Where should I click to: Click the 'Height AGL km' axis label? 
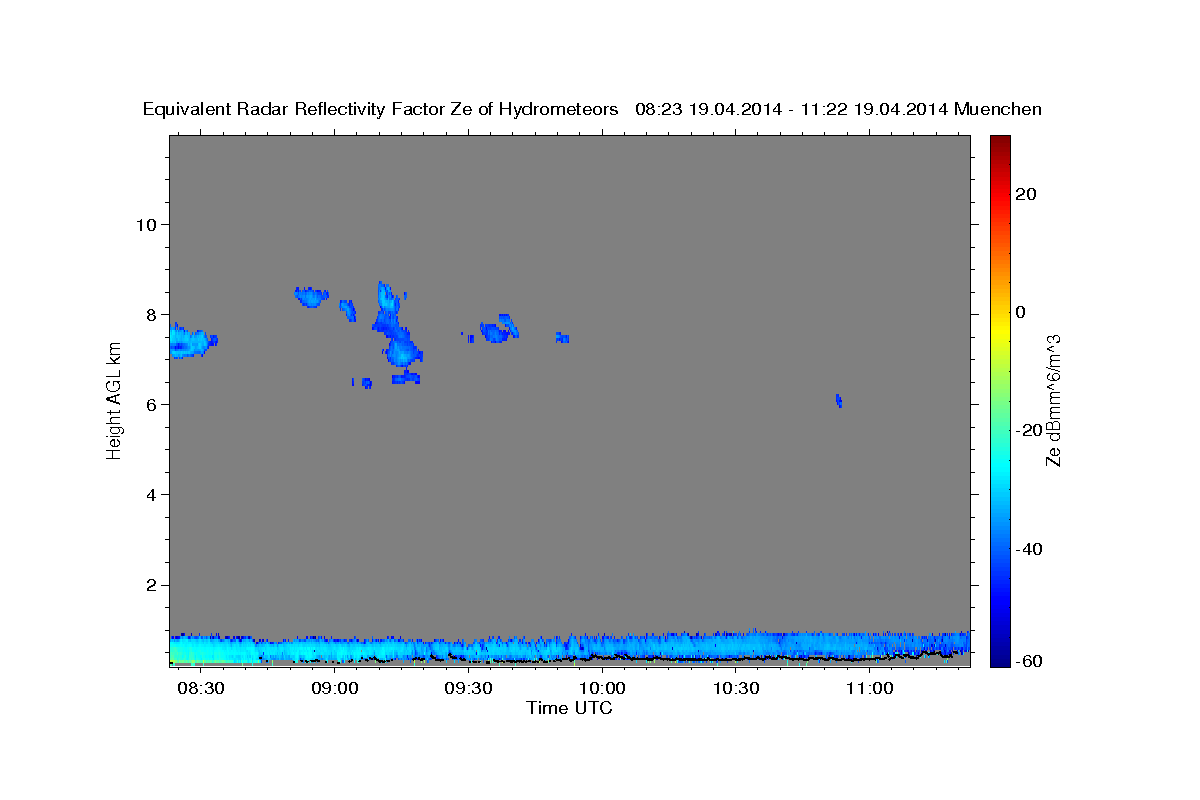tap(114, 402)
